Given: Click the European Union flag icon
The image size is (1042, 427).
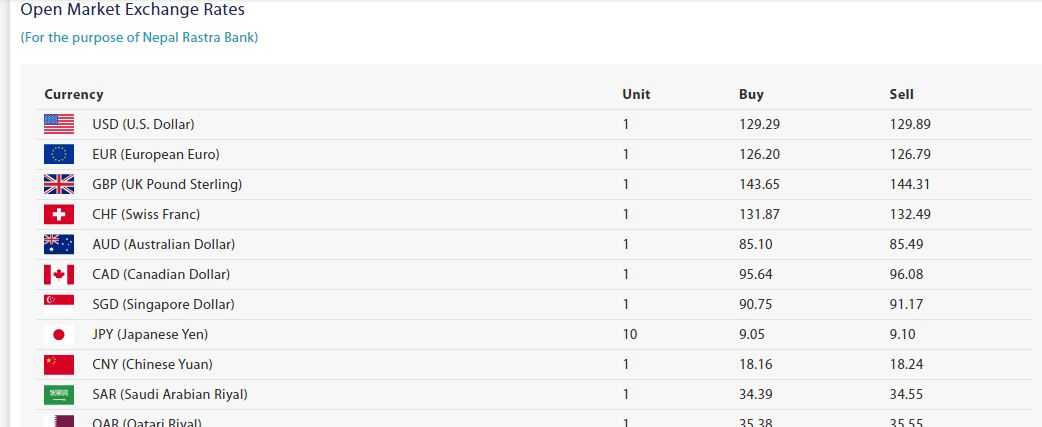Looking at the screenshot, I should (x=59, y=154).
